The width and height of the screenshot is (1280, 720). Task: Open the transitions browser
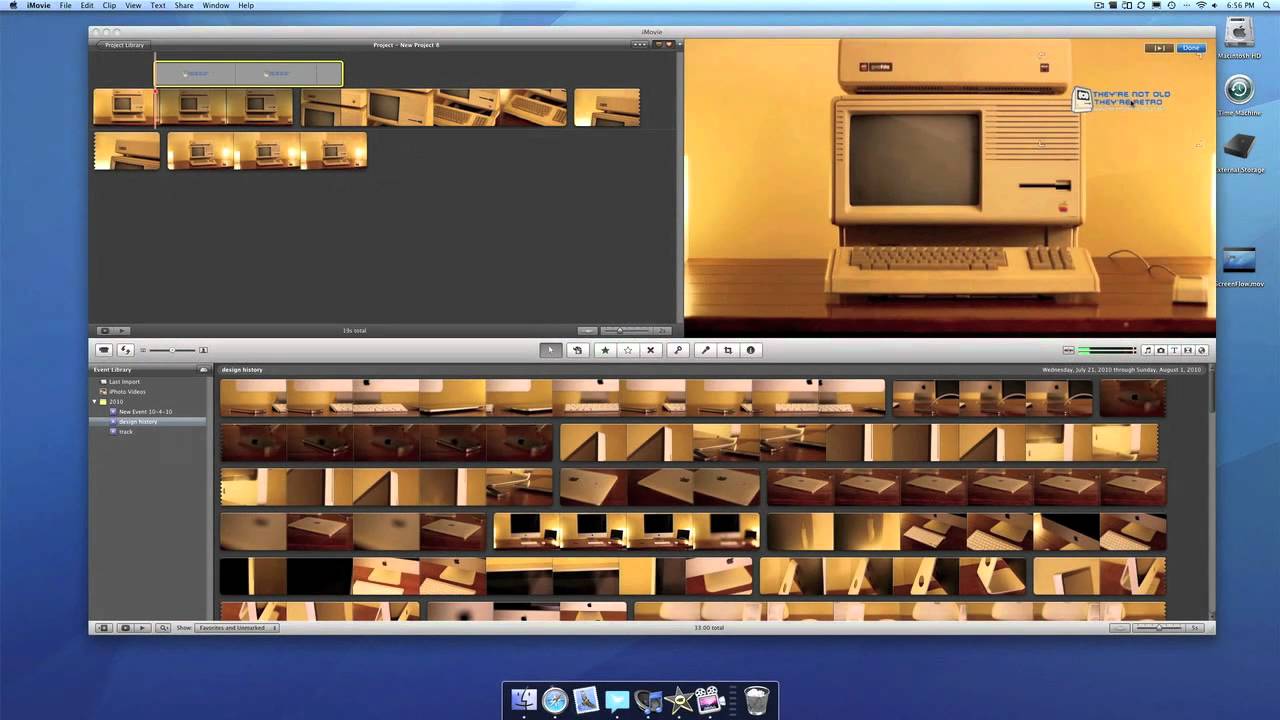pos(1188,350)
